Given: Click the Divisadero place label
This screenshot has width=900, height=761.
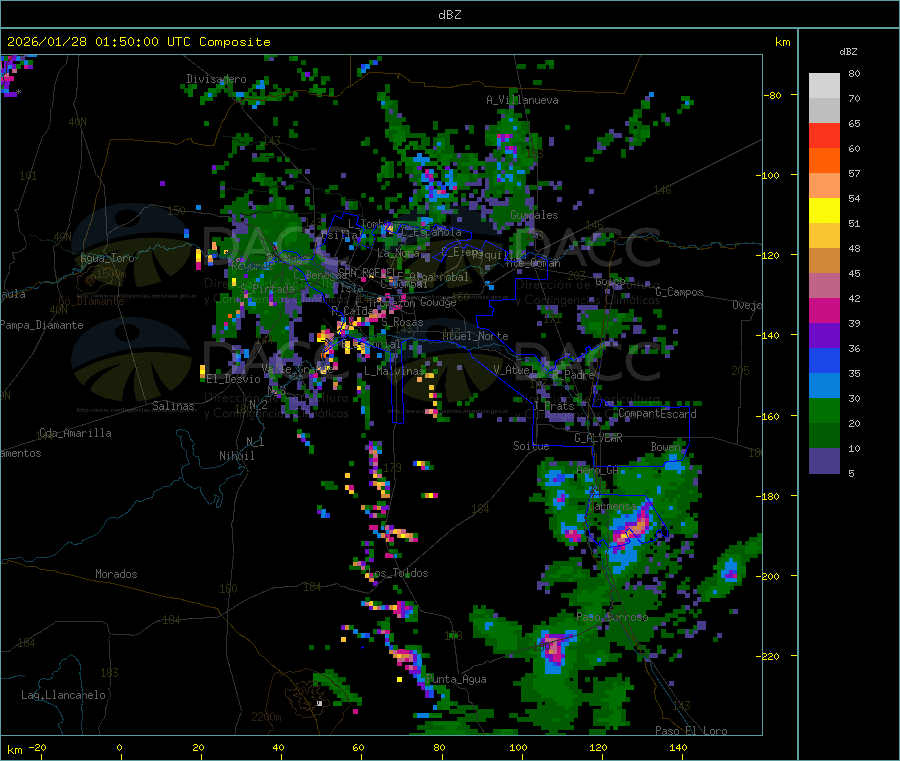Looking at the screenshot, I should click(216, 79).
